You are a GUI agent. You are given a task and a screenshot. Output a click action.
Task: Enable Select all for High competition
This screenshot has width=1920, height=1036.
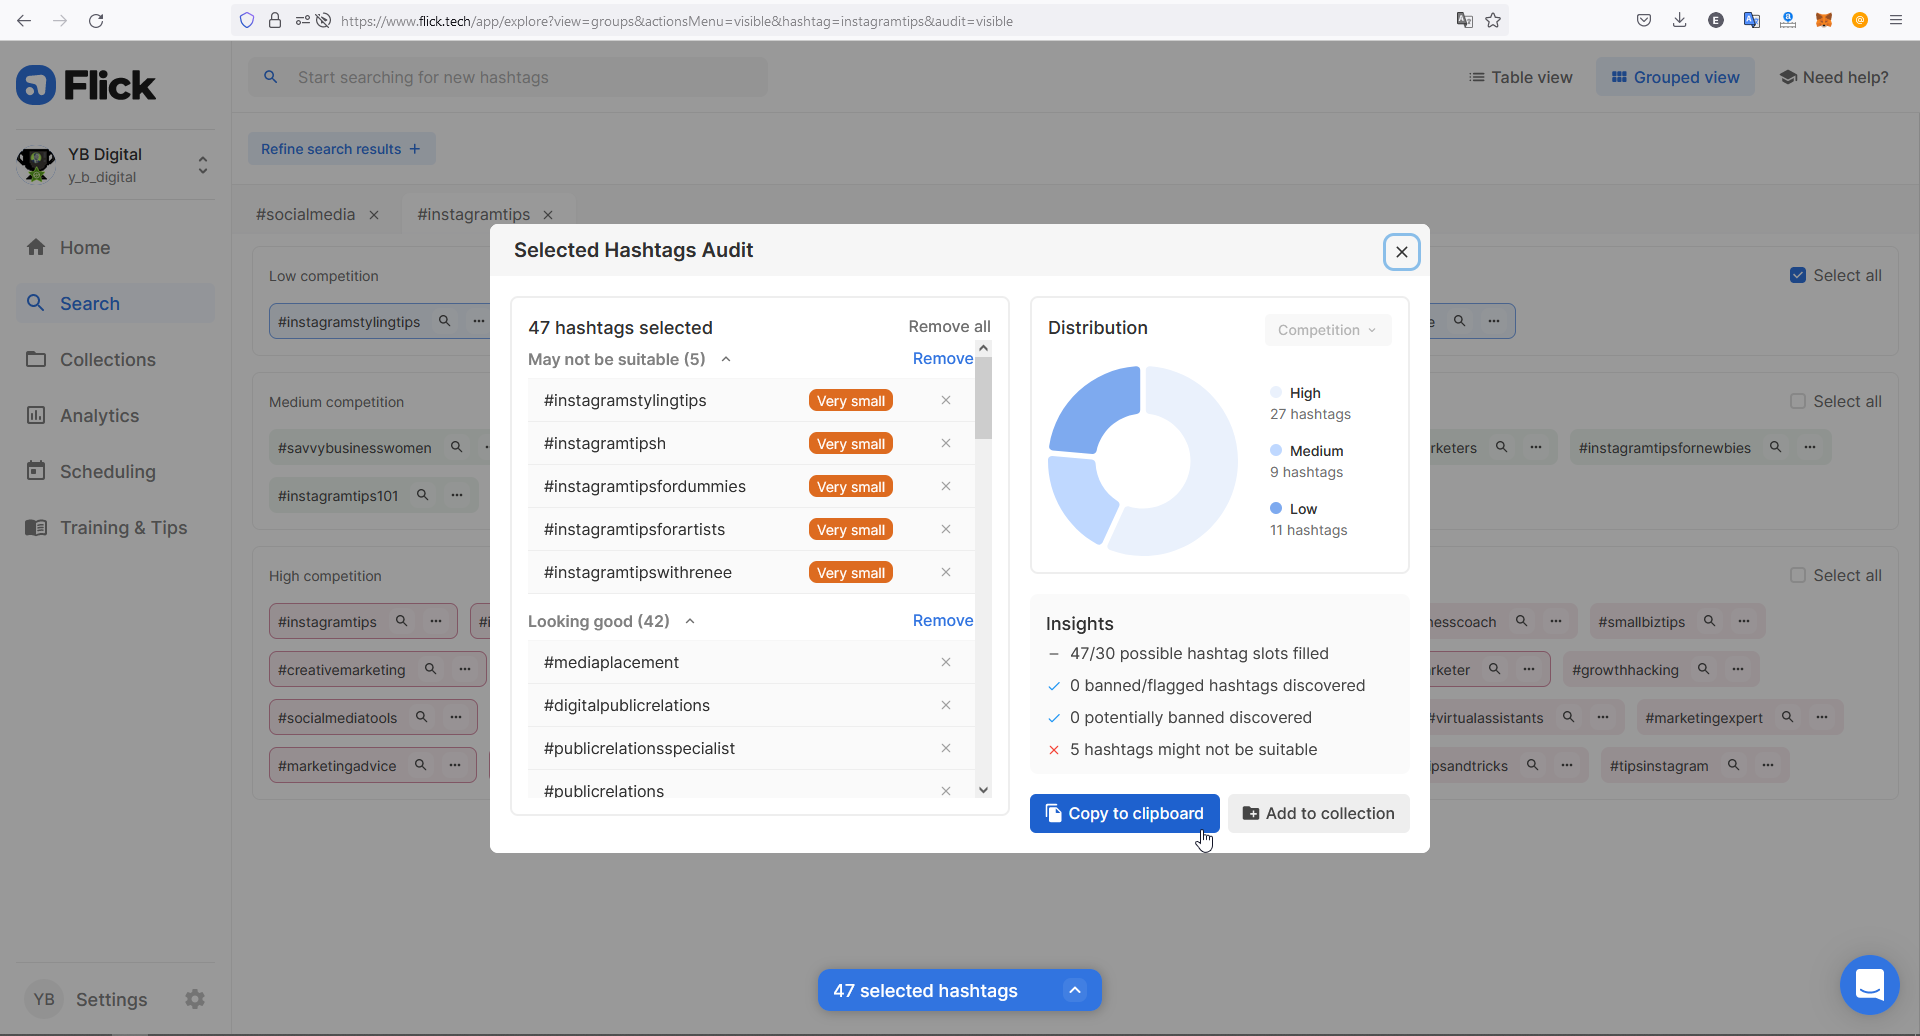pyautogui.click(x=1799, y=575)
